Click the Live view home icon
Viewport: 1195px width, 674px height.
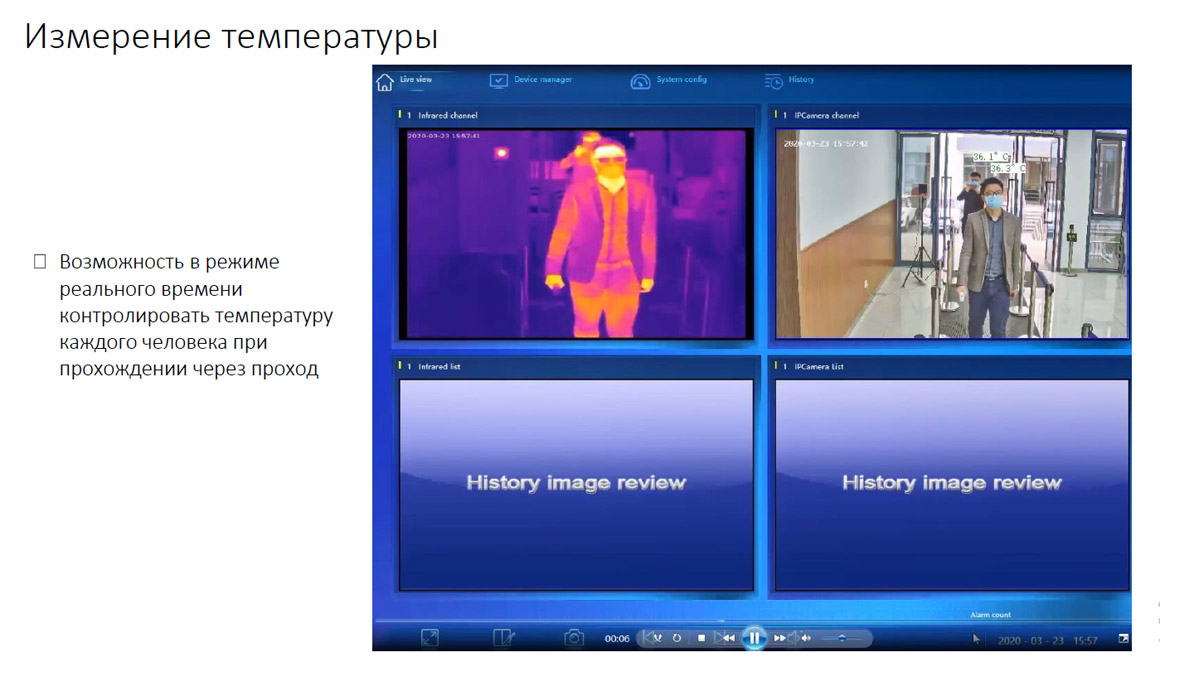coord(384,81)
